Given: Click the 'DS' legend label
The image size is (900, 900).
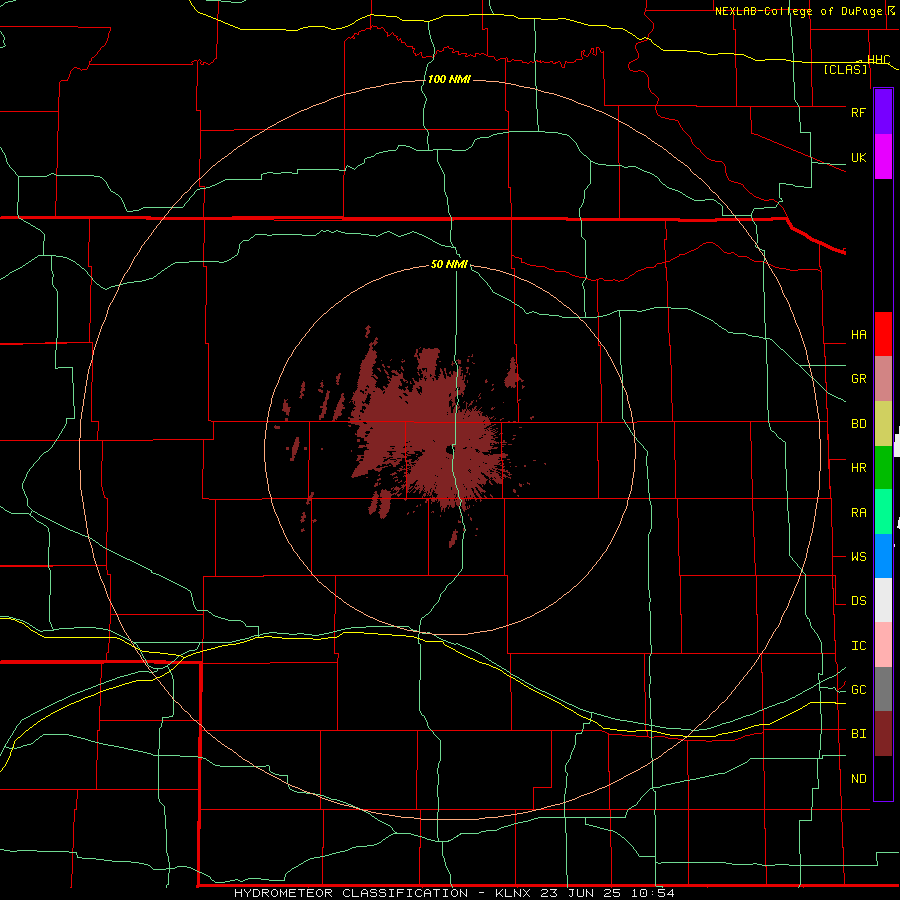Looking at the screenshot, I should click(858, 601).
